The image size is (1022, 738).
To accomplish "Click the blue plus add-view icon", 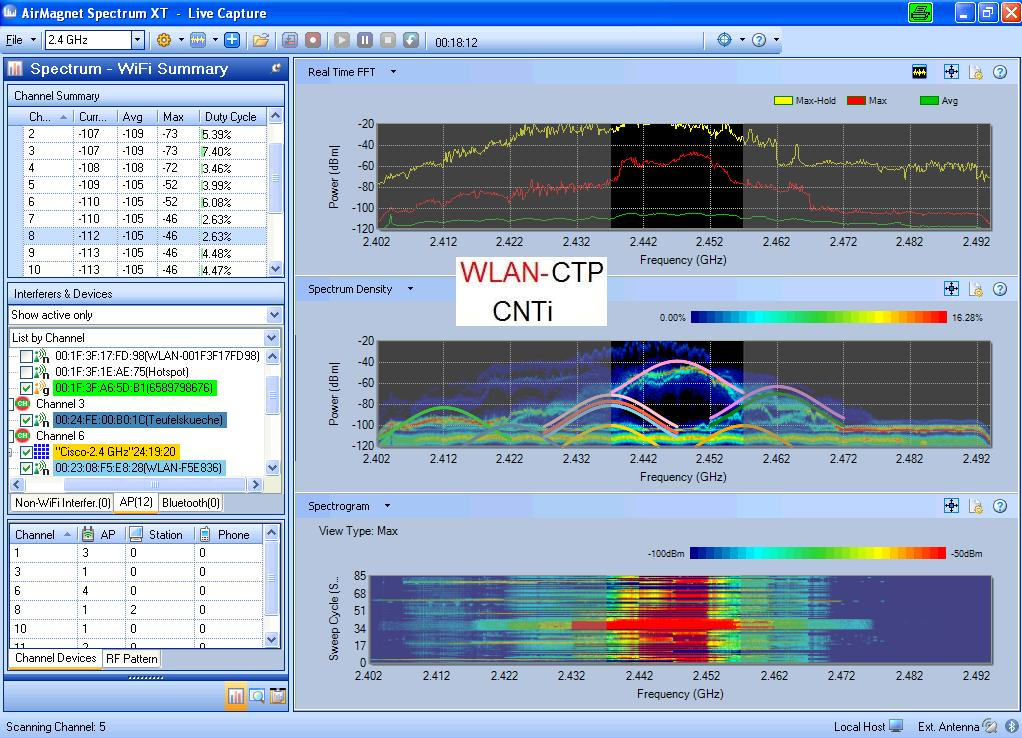I will point(232,40).
